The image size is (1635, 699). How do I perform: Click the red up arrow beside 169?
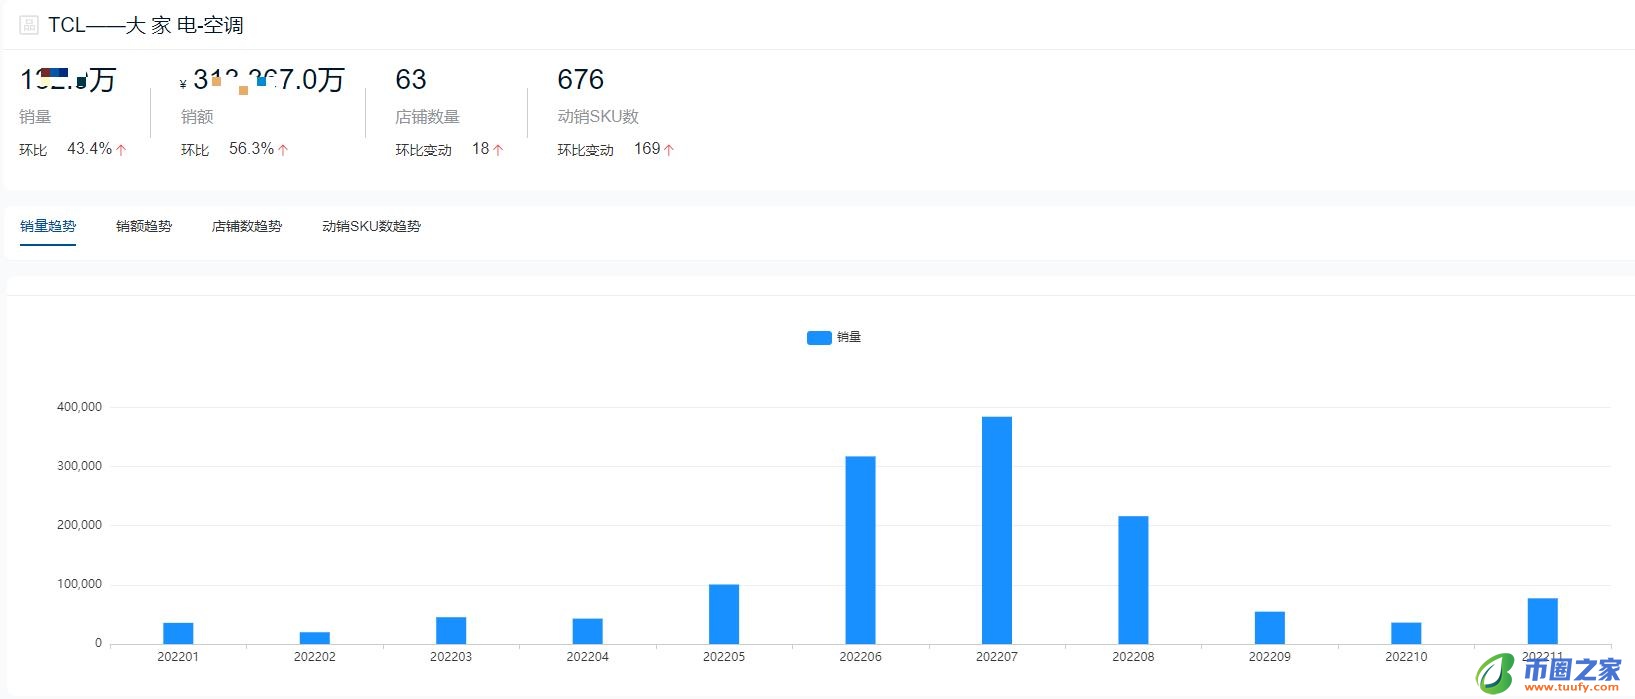pos(669,150)
